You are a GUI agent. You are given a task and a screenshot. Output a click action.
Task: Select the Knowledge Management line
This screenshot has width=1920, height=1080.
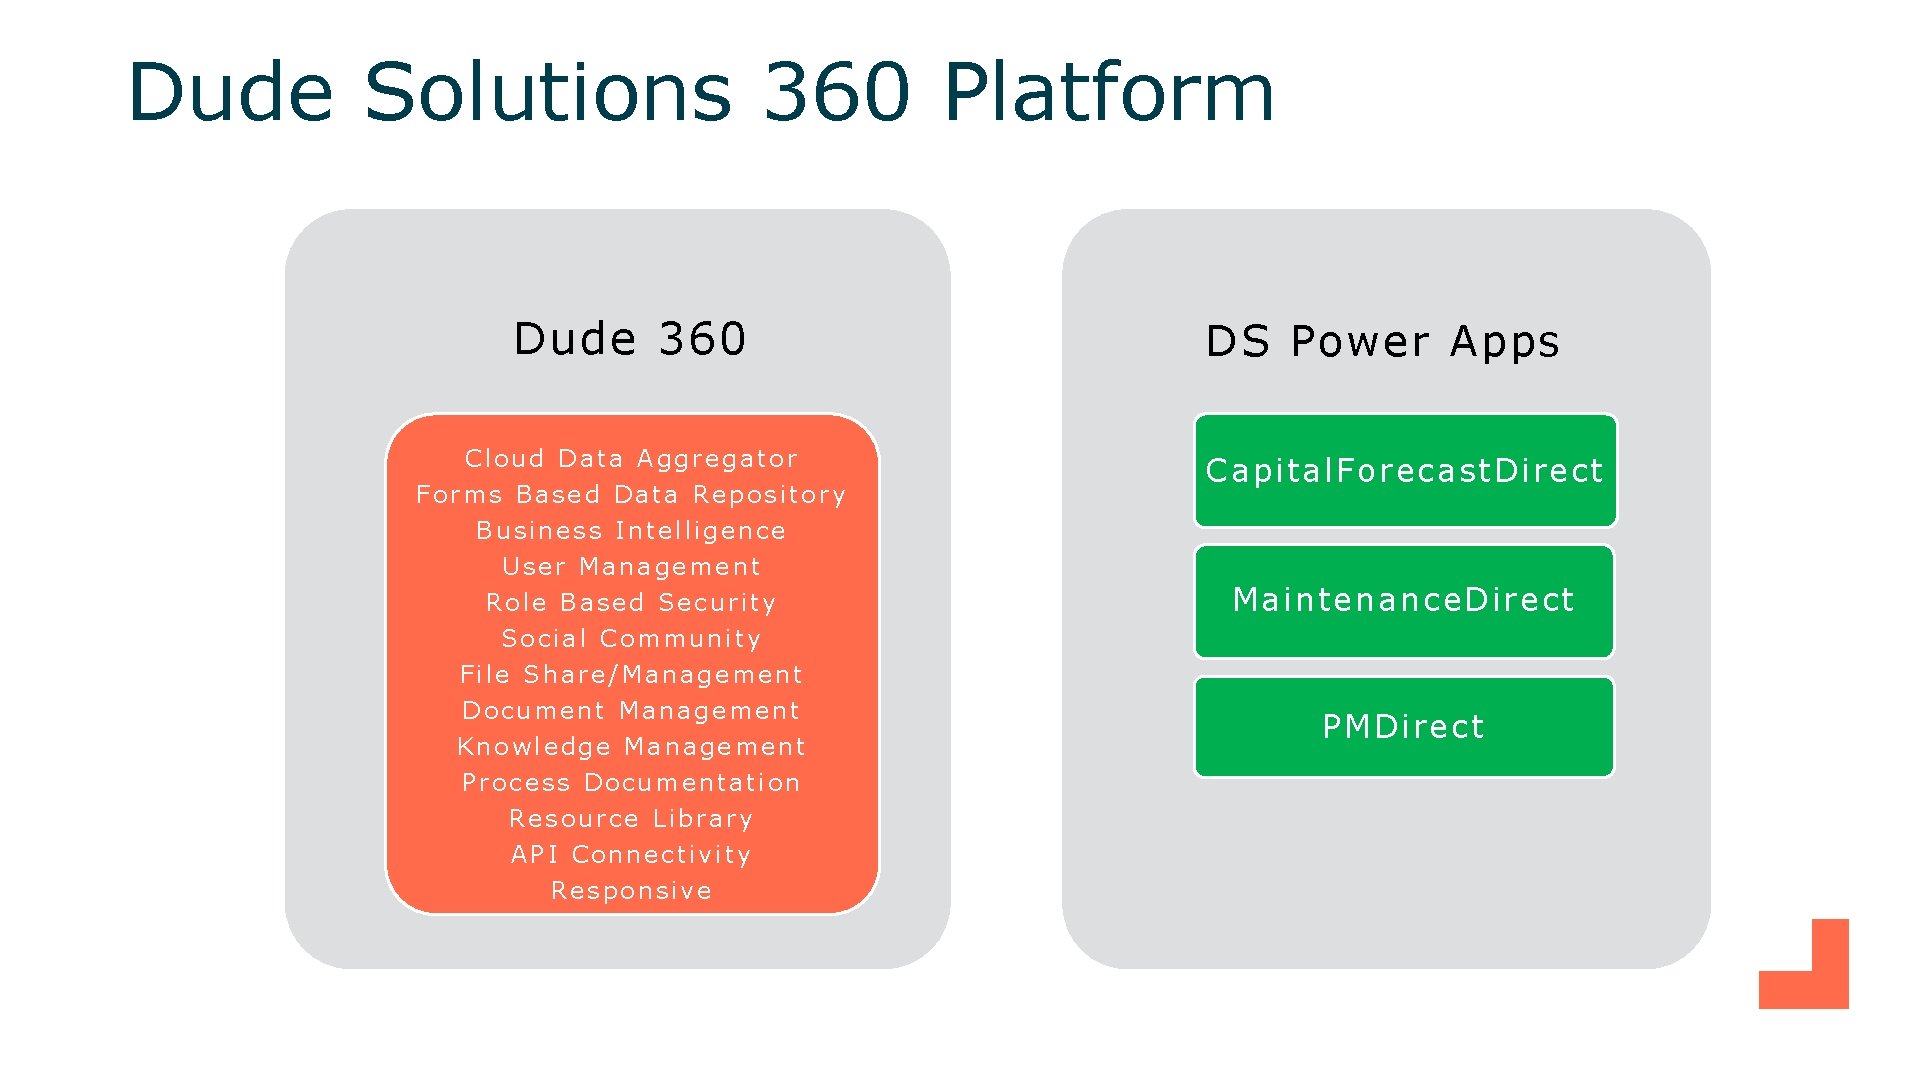(x=631, y=747)
